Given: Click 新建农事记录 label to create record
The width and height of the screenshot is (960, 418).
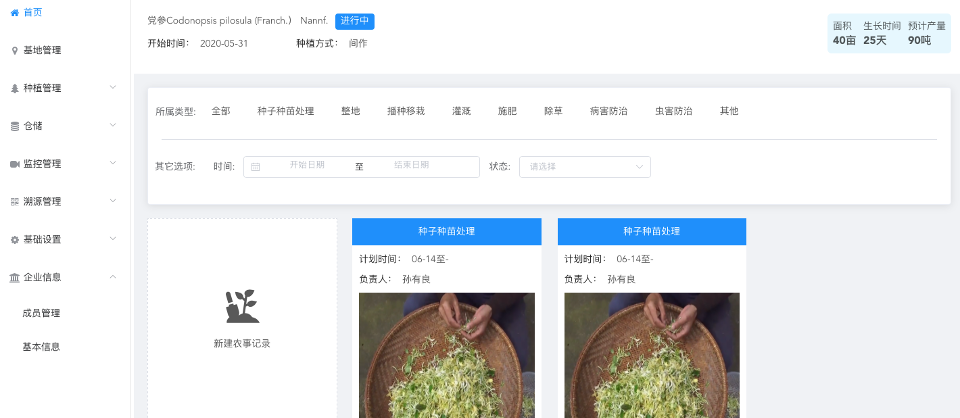Looking at the screenshot, I should pyautogui.click(x=242, y=344).
